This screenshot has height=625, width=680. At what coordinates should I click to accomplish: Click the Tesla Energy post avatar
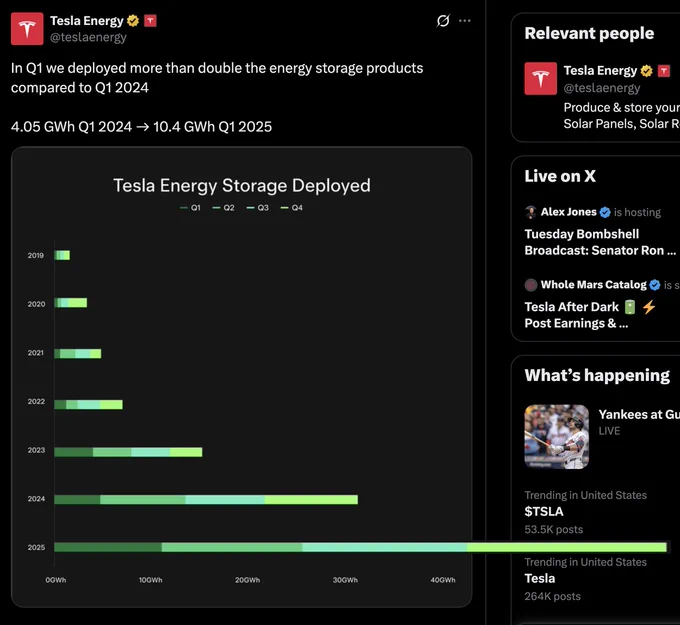(27, 29)
